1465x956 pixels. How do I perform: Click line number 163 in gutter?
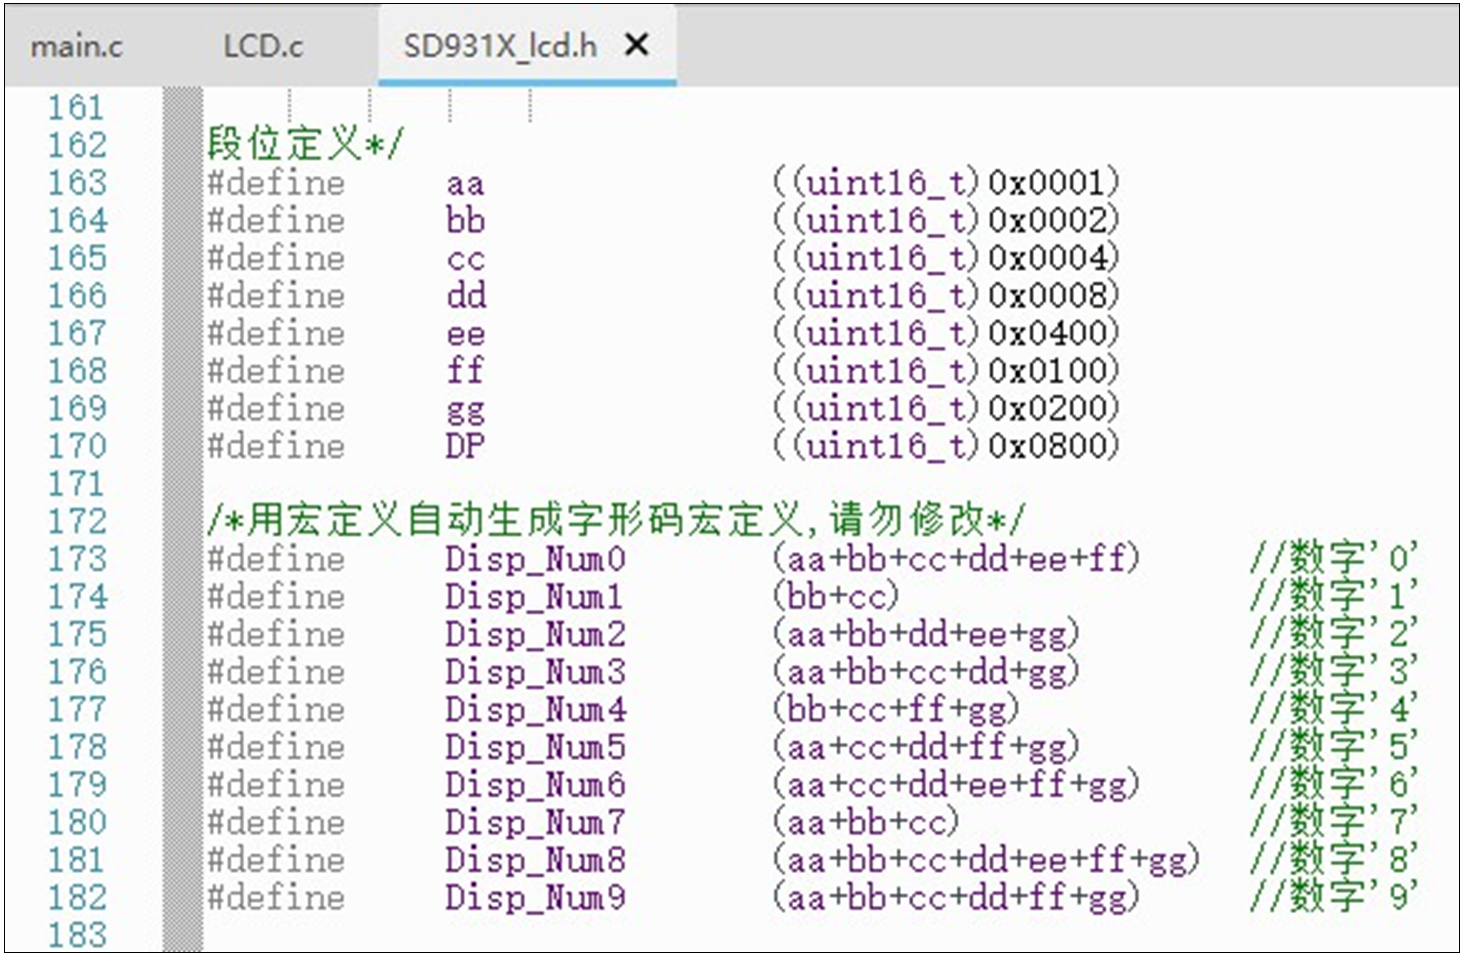[77, 182]
